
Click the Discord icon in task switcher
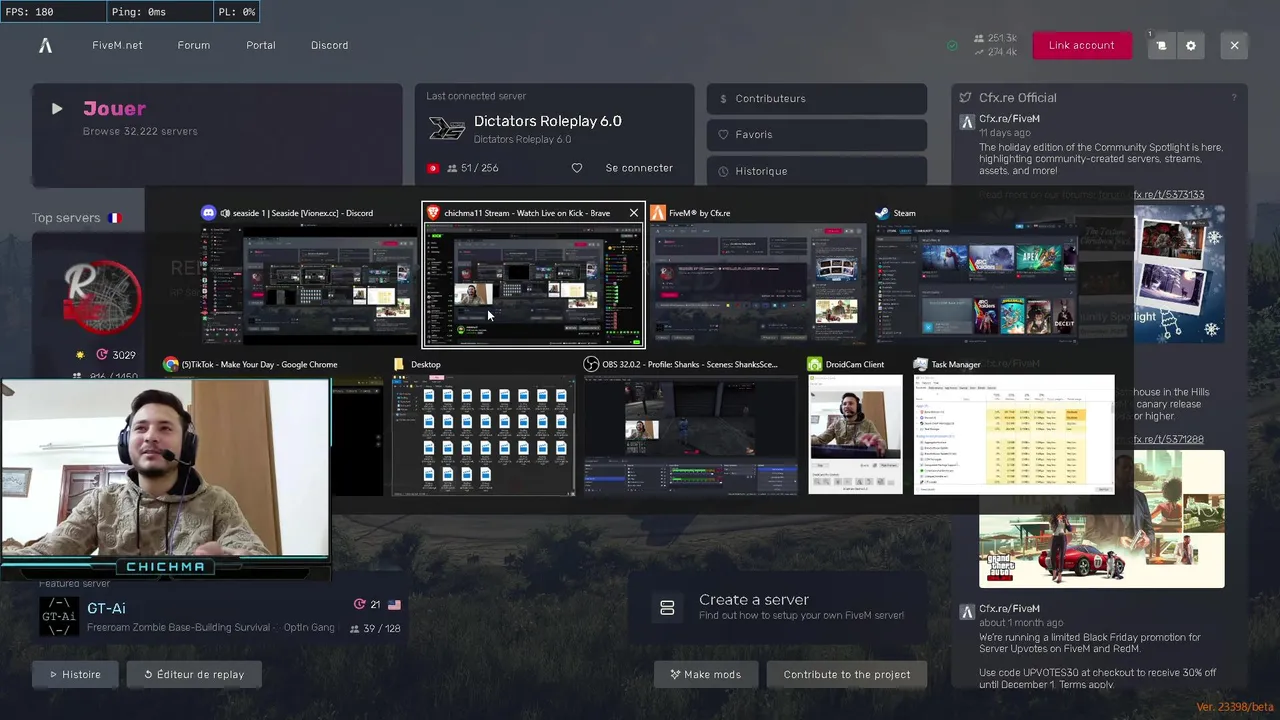tap(208, 213)
